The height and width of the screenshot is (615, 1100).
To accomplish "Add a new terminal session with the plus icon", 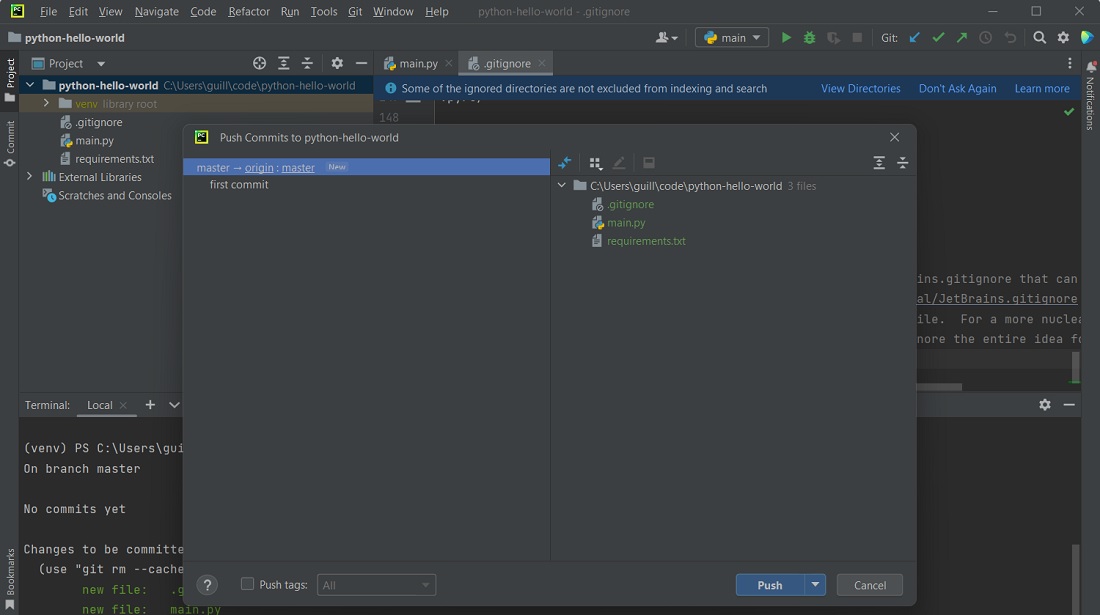I will [149, 405].
